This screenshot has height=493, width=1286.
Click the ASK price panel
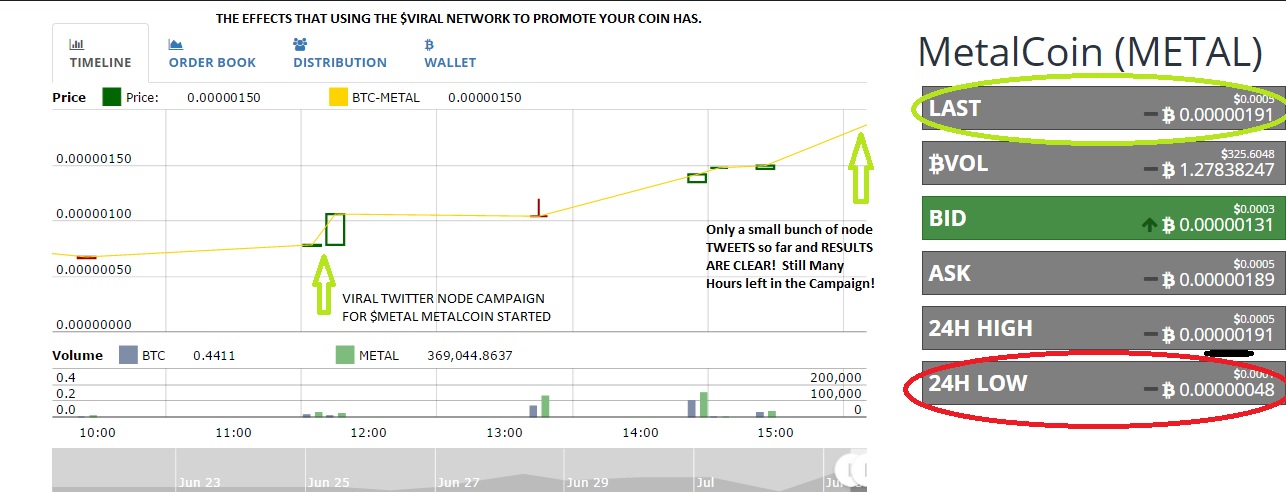tap(1101, 273)
